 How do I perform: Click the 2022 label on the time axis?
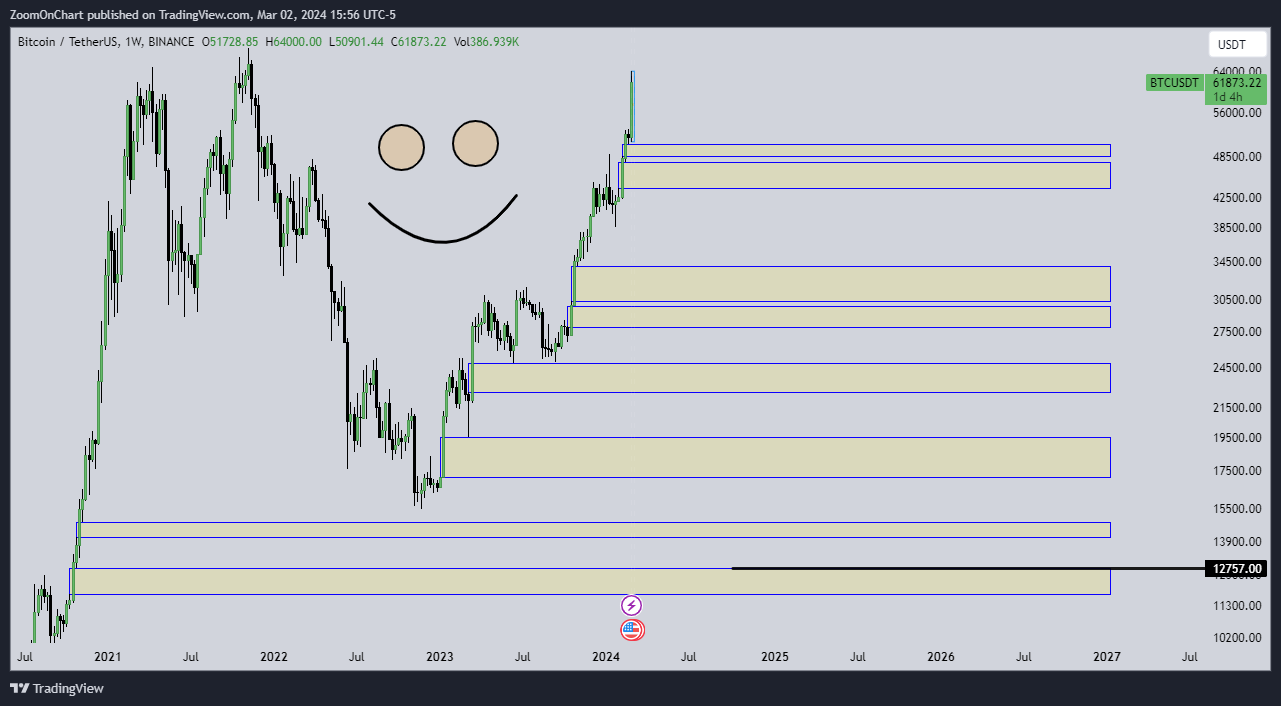pos(273,657)
